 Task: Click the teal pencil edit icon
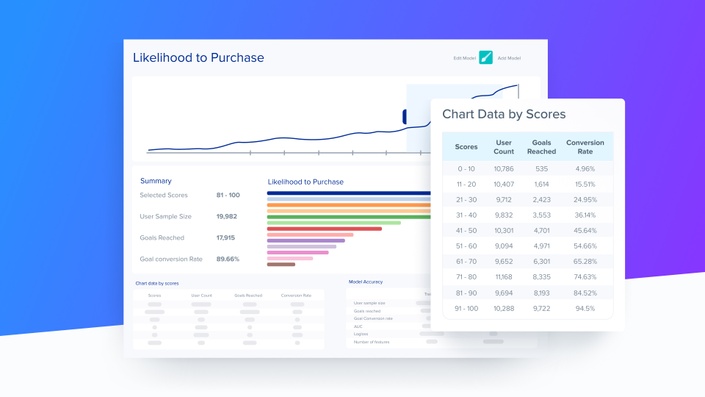pyautogui.click(x=486, y=58)
